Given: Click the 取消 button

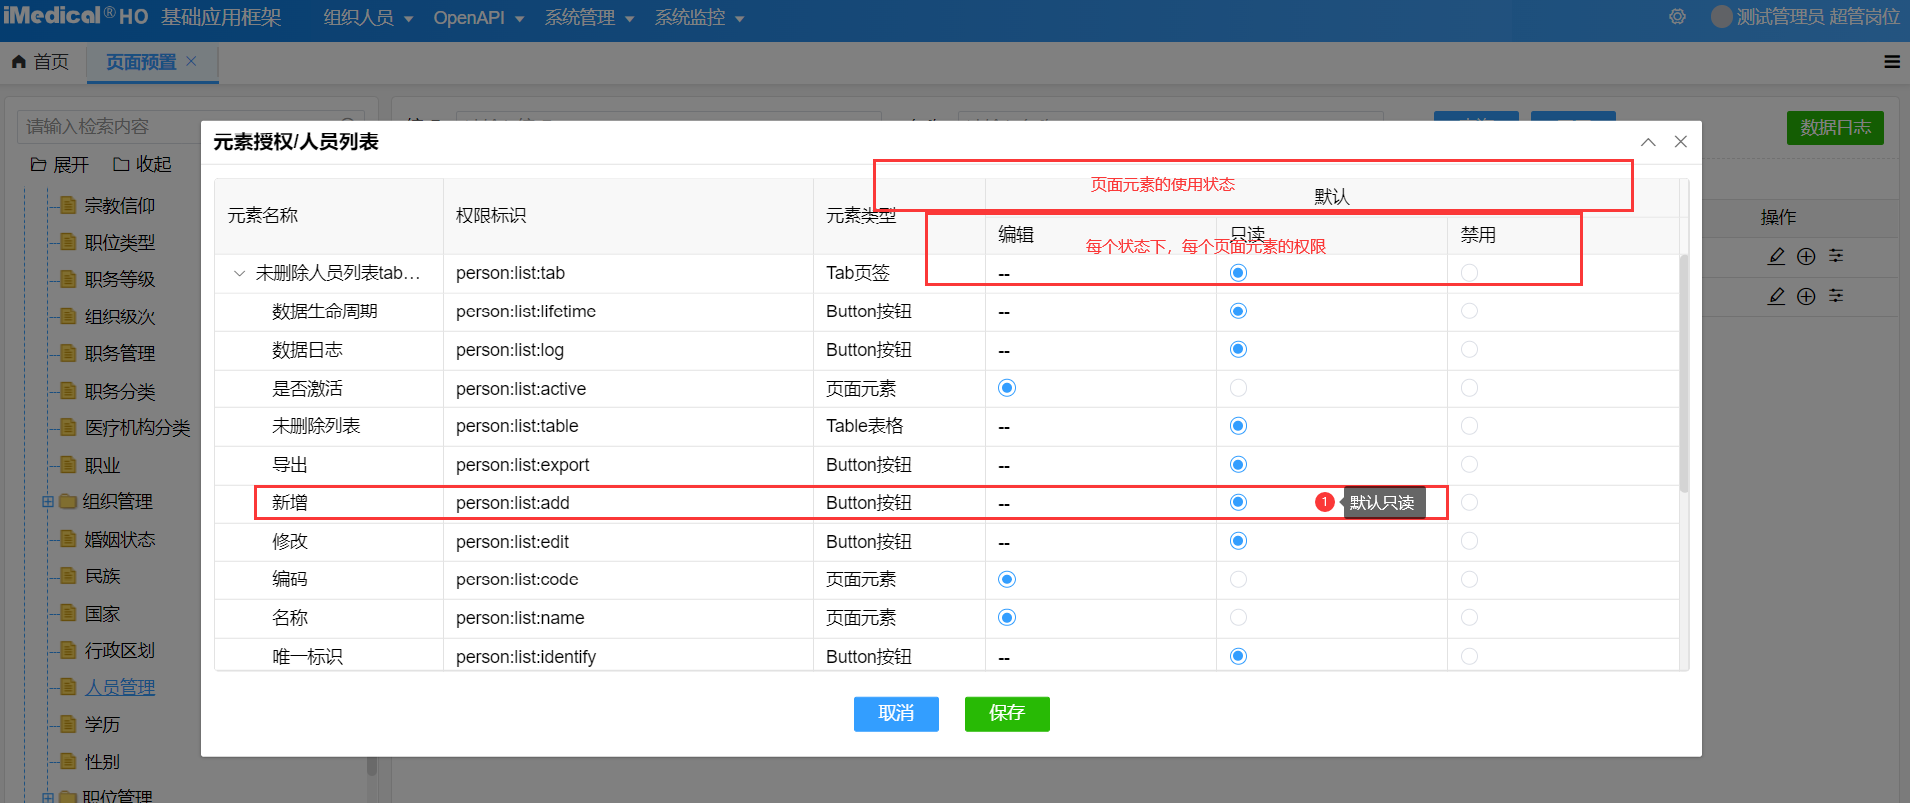Looking at the screenshot, I should [896, 713].
